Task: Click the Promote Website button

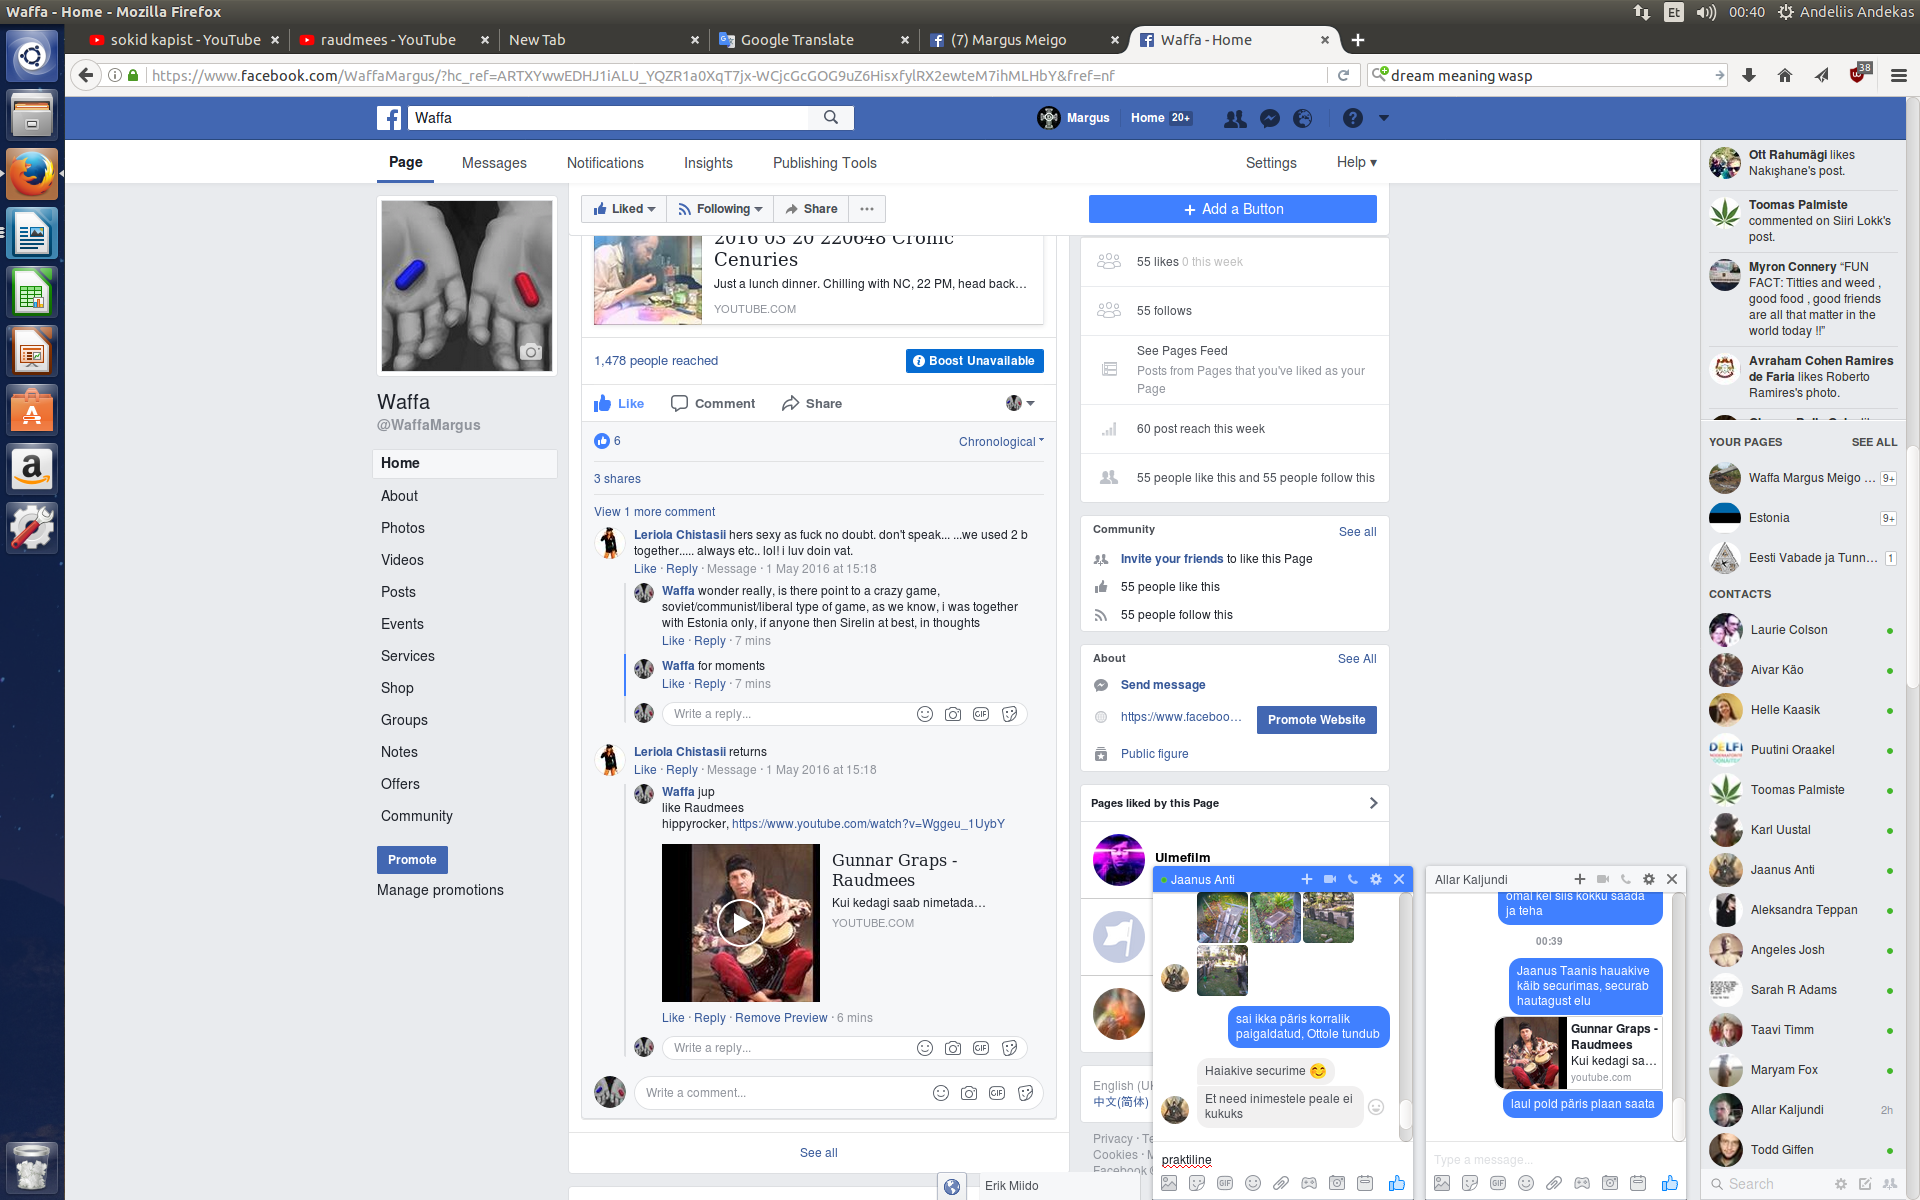Action: click(x=1316, y=720)
